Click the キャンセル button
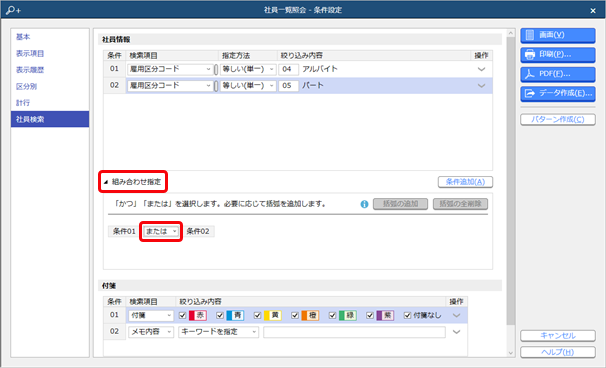This screenshot has height=368, width=606. click(x=558, y=336)
